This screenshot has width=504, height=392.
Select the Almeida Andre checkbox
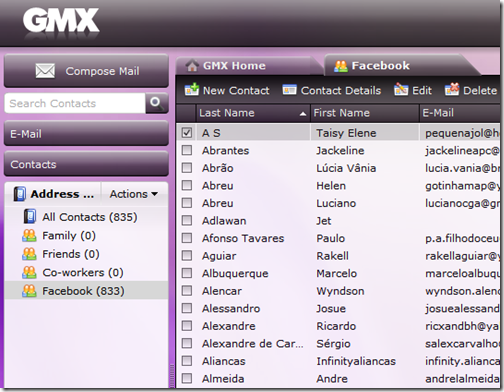coord(187,379)
